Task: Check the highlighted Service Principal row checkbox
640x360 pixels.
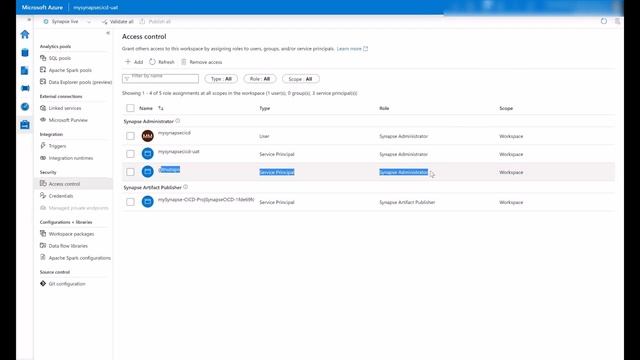Action: click(130, 172)
